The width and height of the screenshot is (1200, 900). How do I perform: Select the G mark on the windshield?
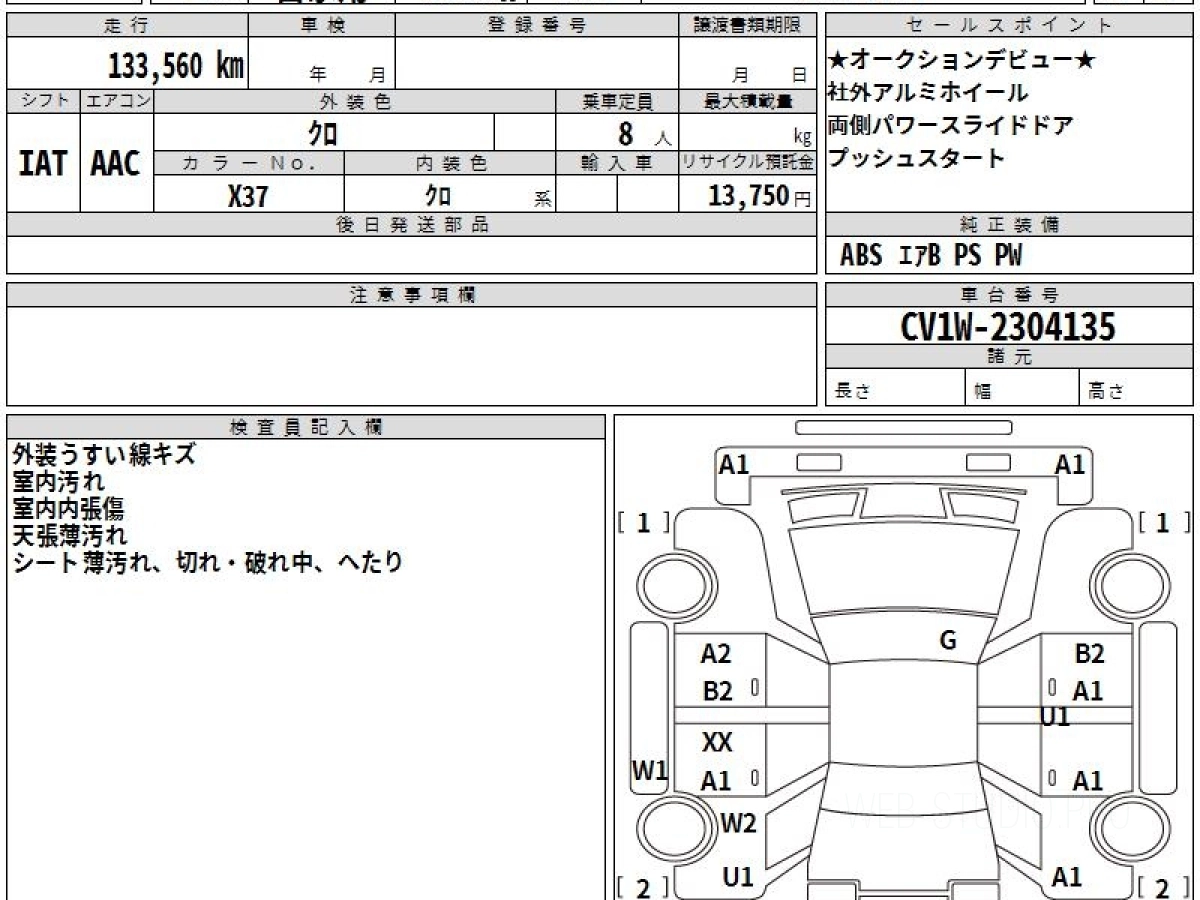(948, 641)
